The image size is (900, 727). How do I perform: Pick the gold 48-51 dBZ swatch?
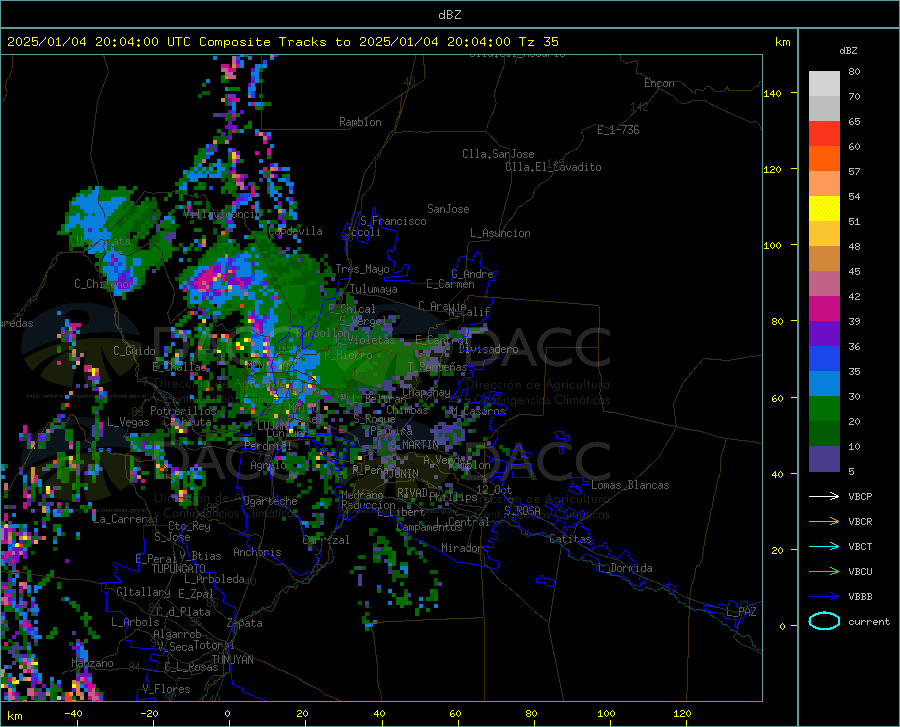(x=824, y=234)
